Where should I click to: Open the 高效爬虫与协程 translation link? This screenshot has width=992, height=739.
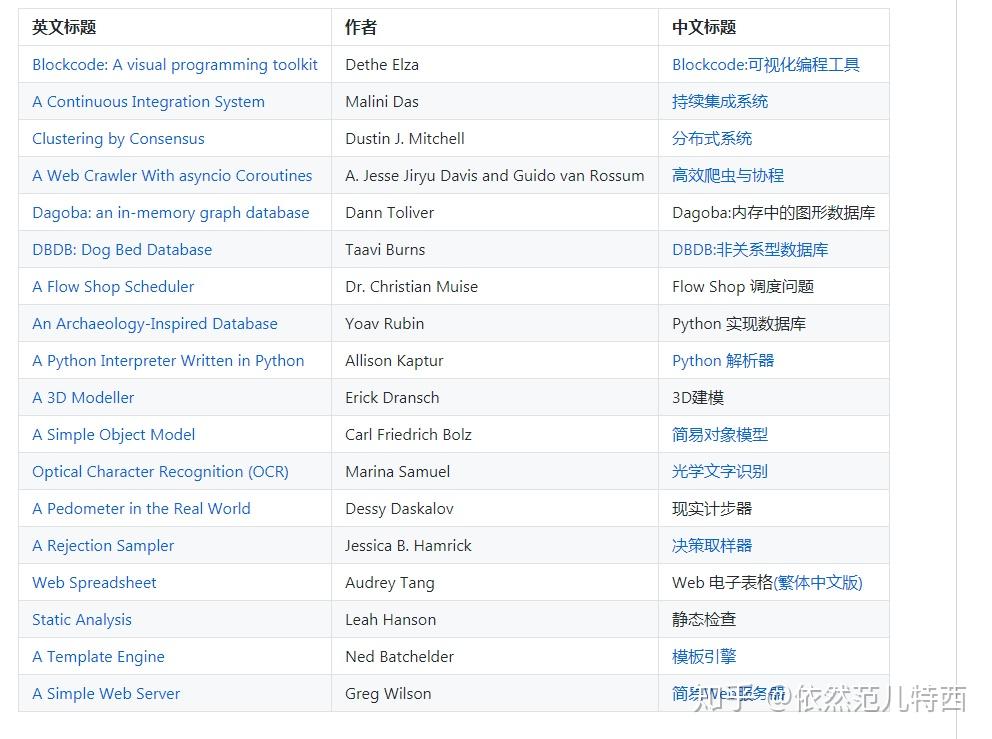[728, 176]
